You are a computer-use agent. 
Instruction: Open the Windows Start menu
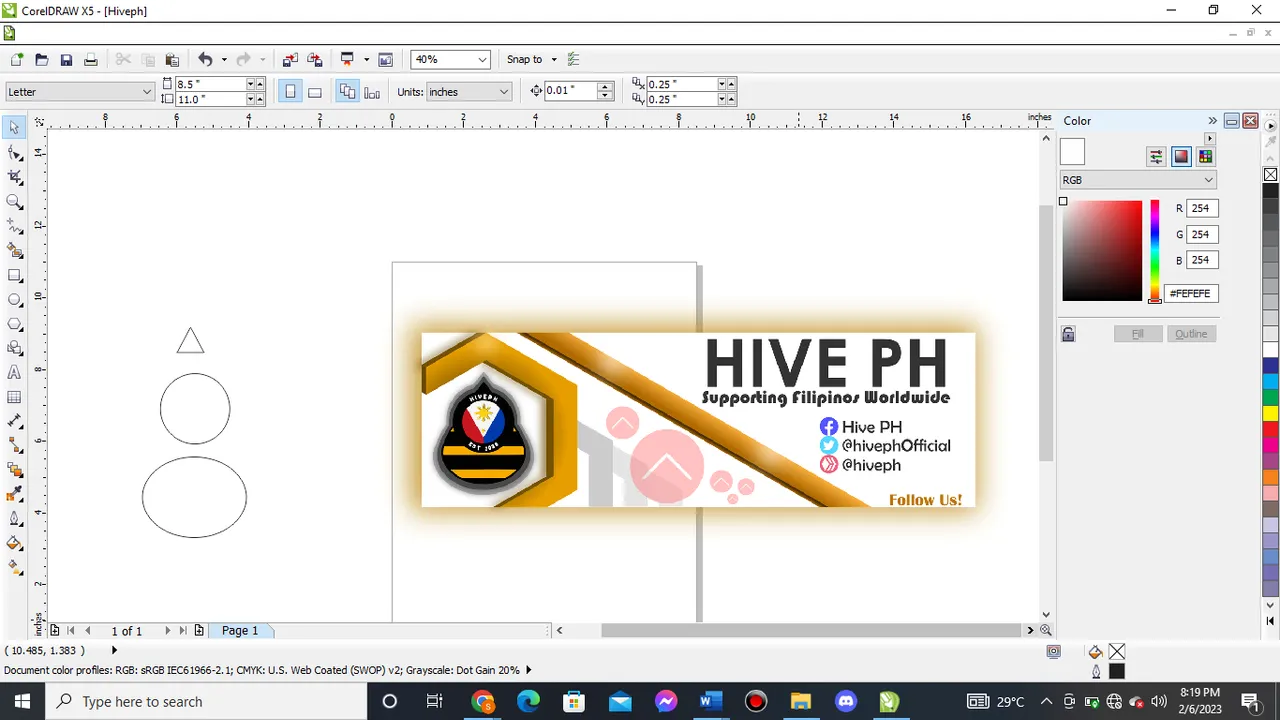tap(22, 701)
